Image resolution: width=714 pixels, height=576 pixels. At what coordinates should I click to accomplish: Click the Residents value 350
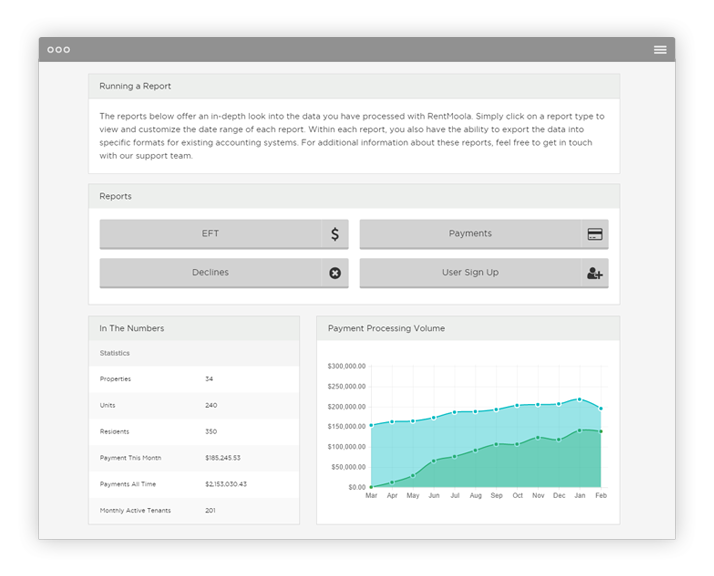click(211, 431)
